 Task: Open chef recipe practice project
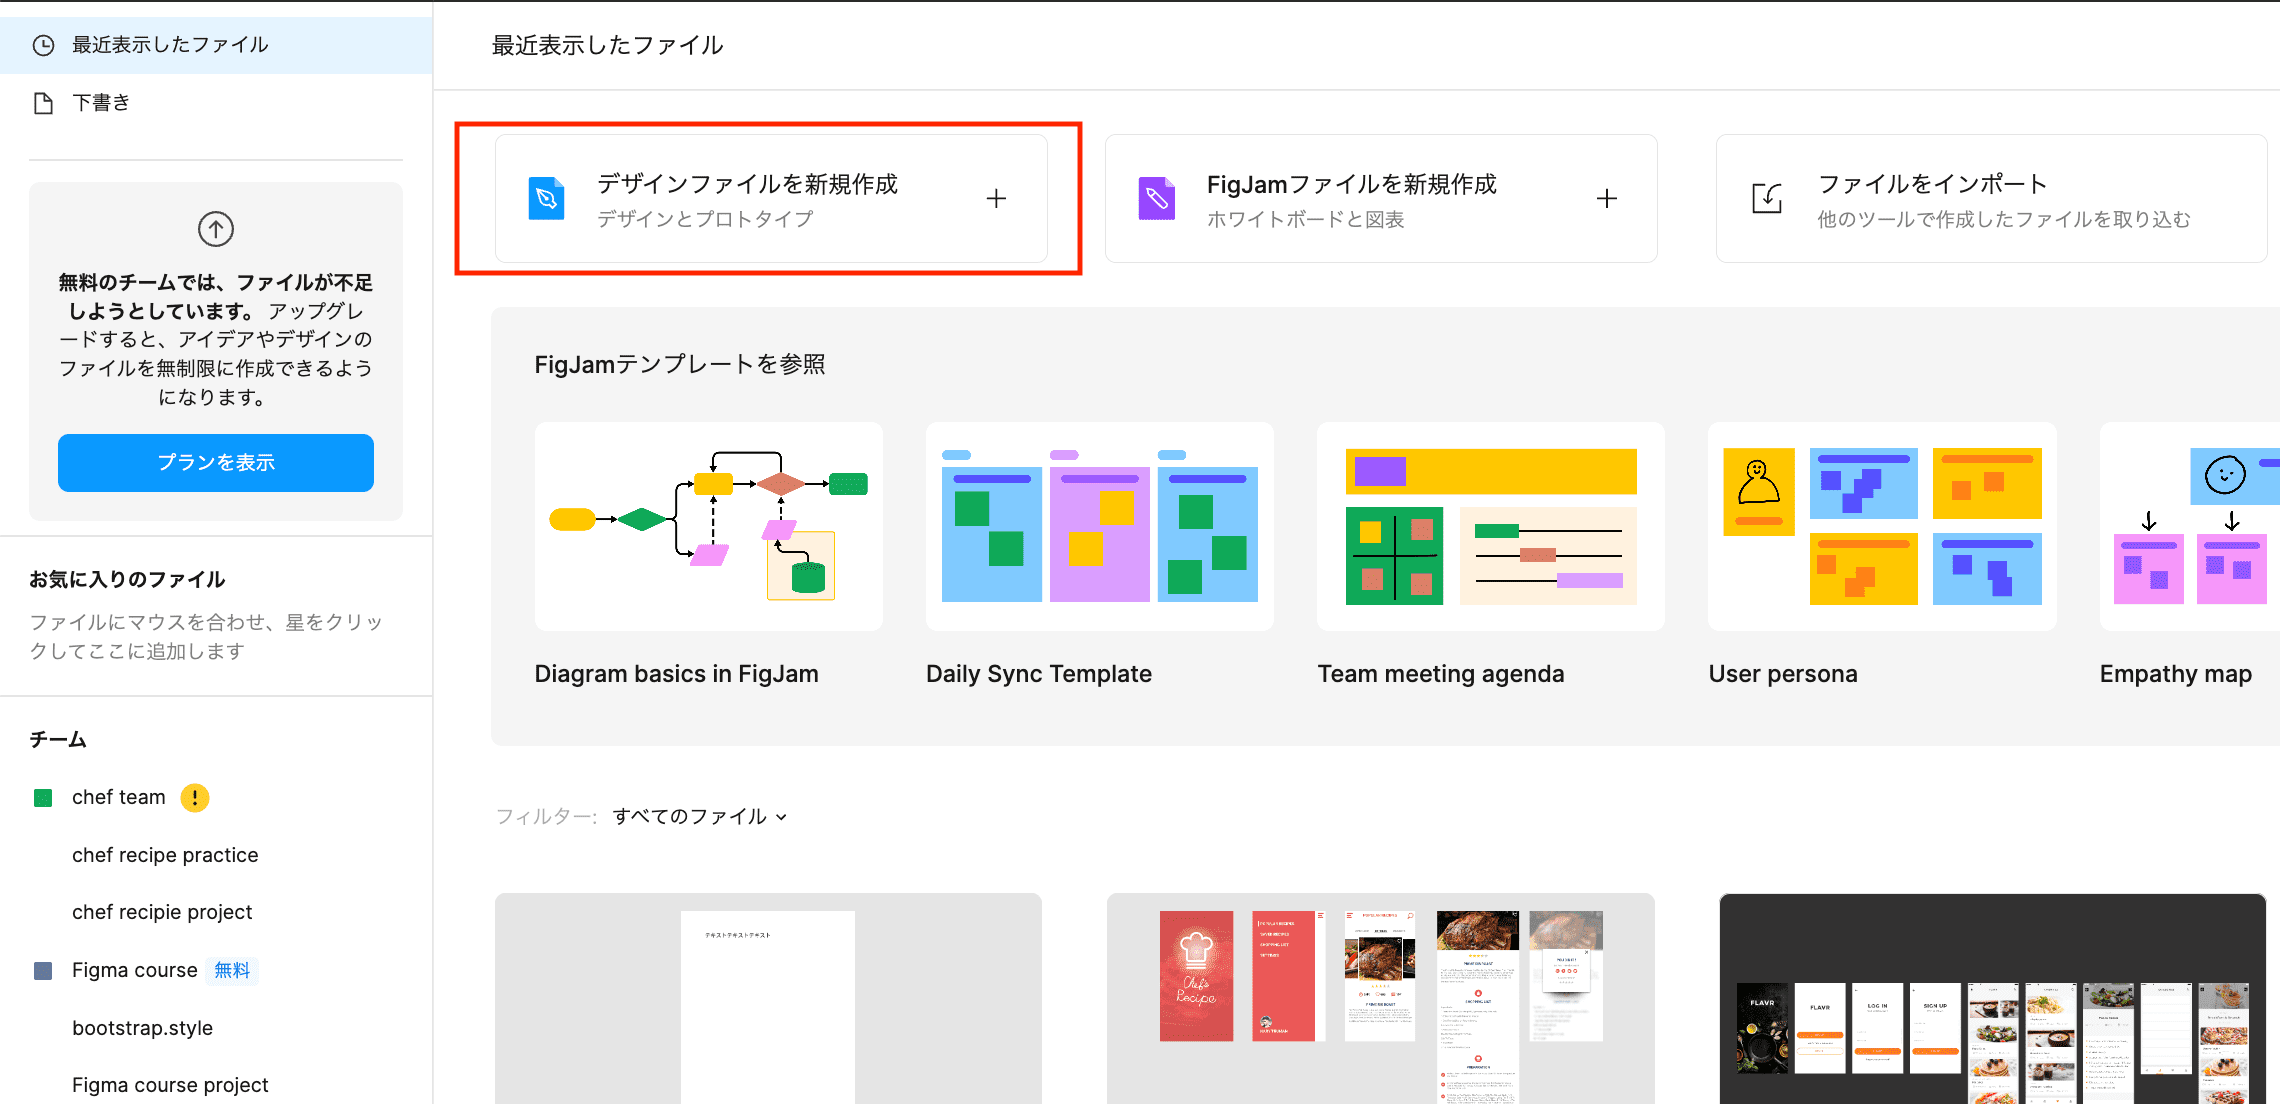pyautogui.click(x=165, y=856)
